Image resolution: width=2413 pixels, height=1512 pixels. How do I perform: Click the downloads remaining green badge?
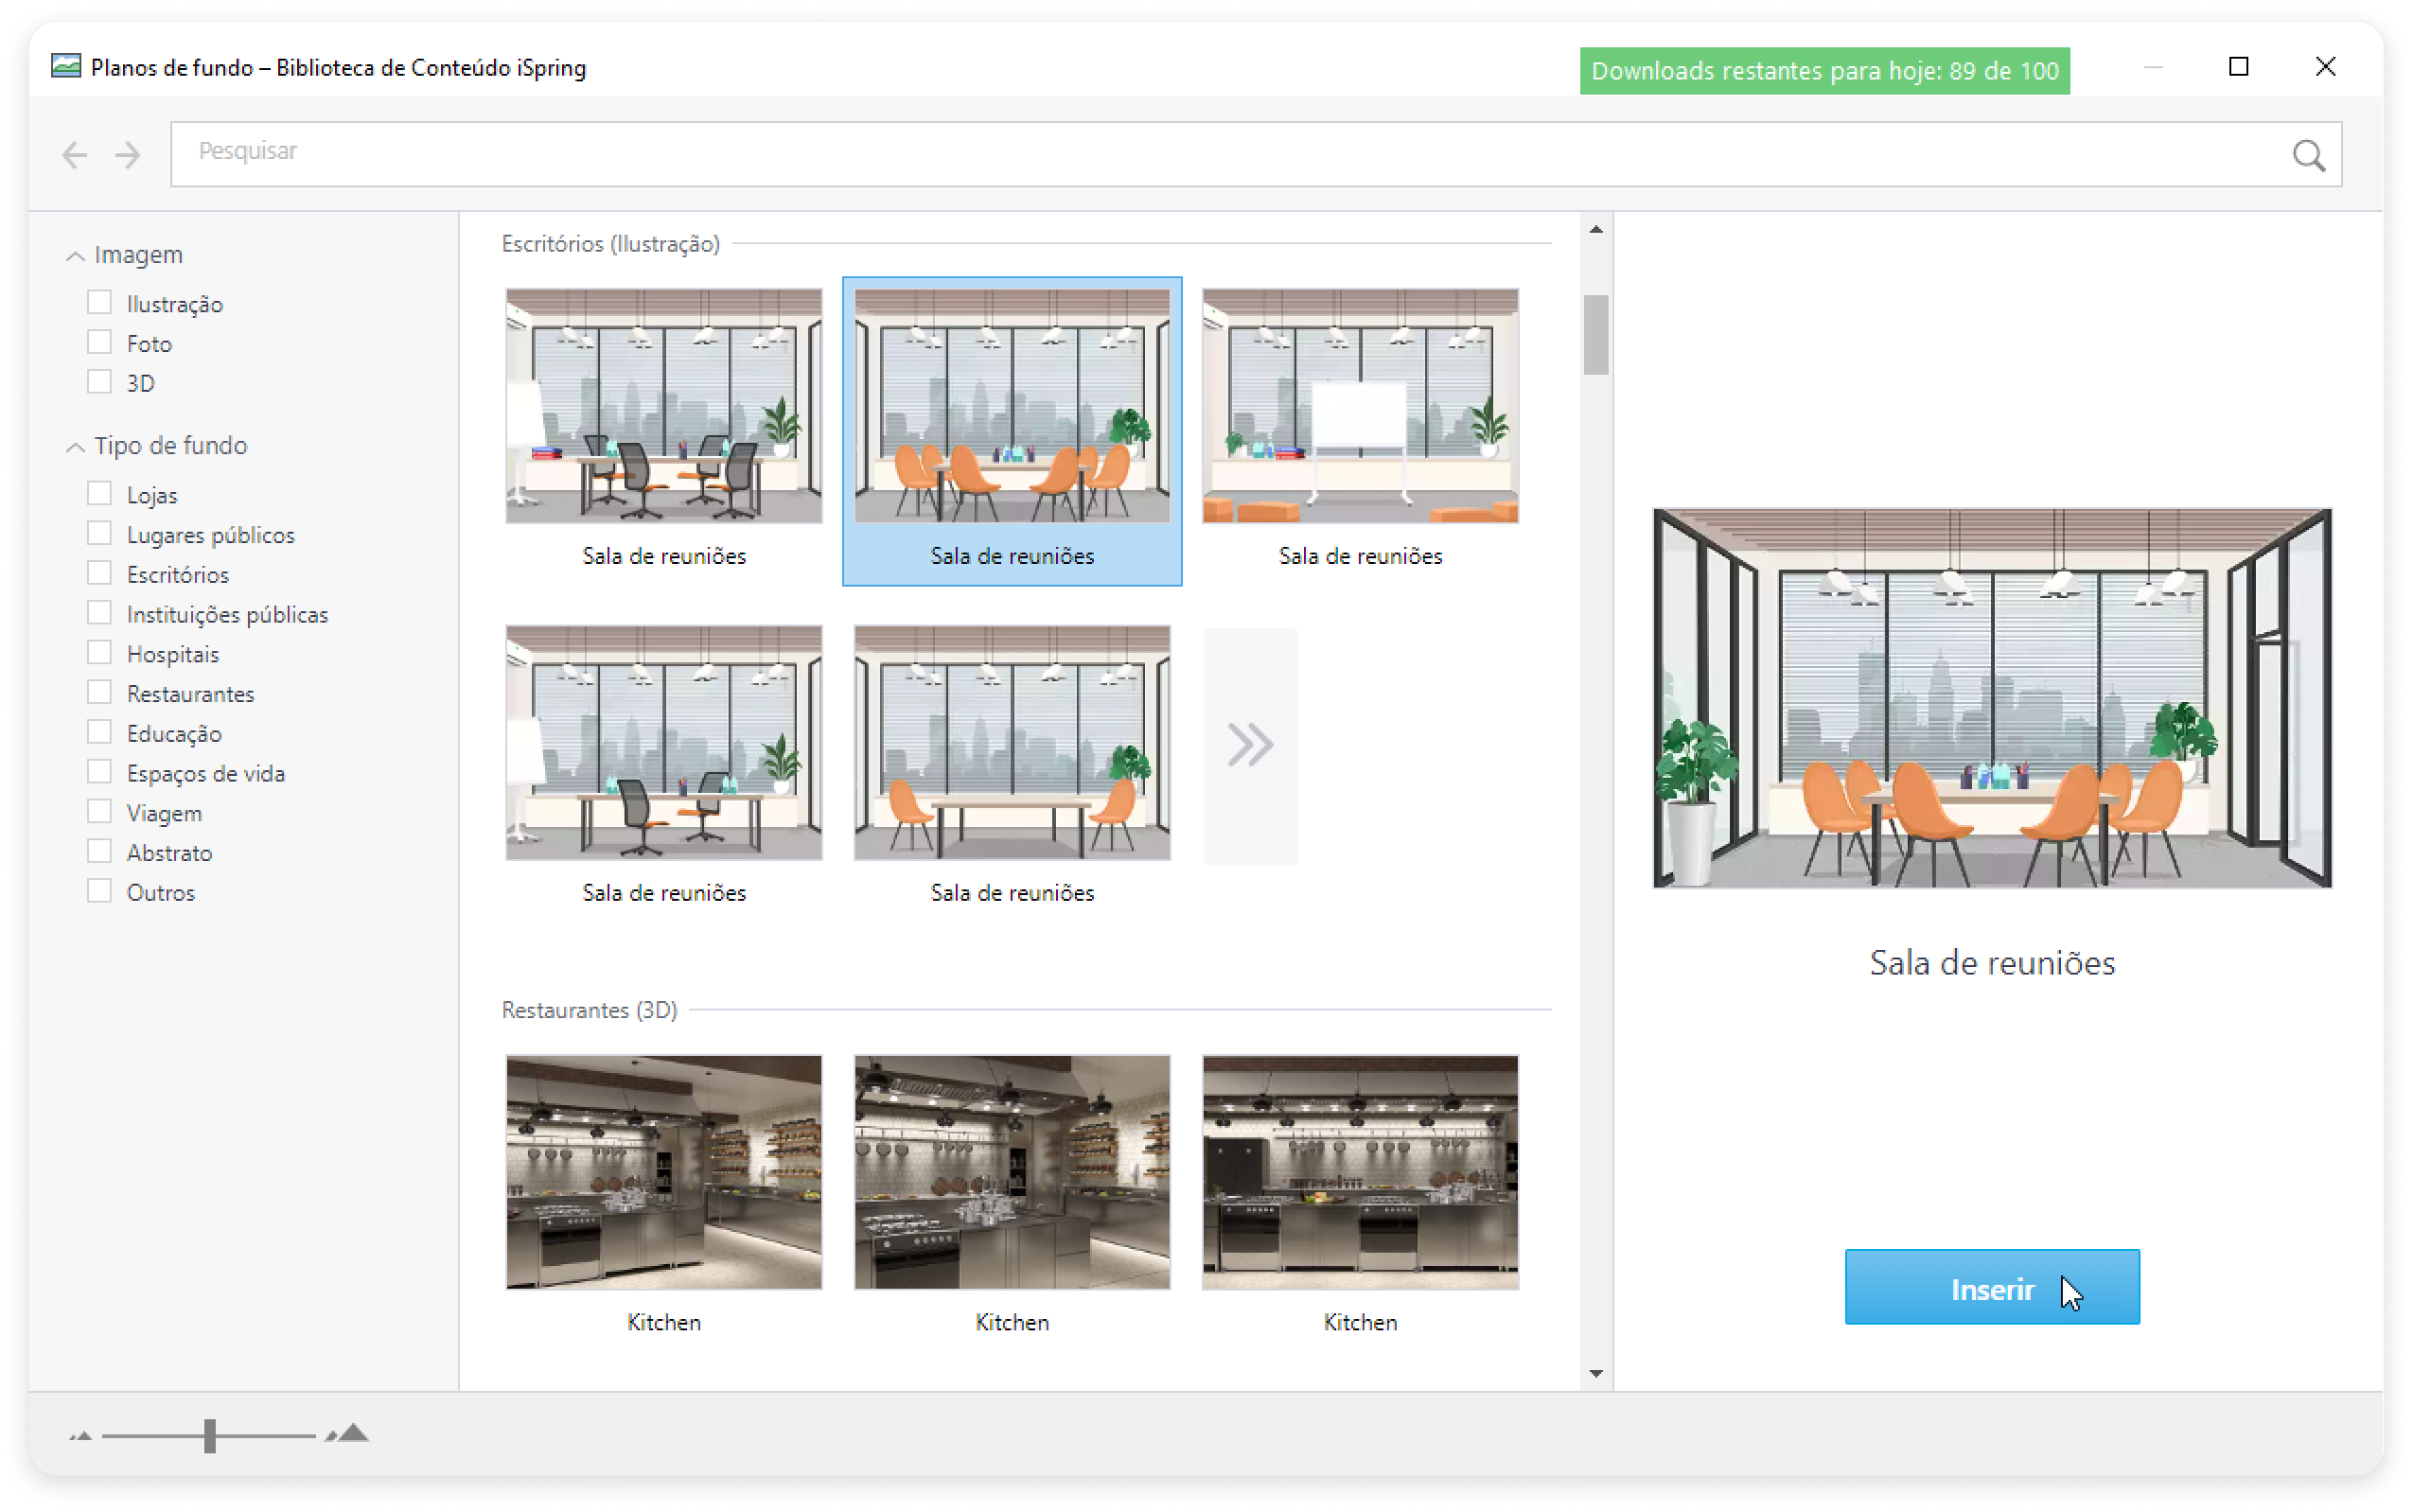click(x=1824, y=71)
